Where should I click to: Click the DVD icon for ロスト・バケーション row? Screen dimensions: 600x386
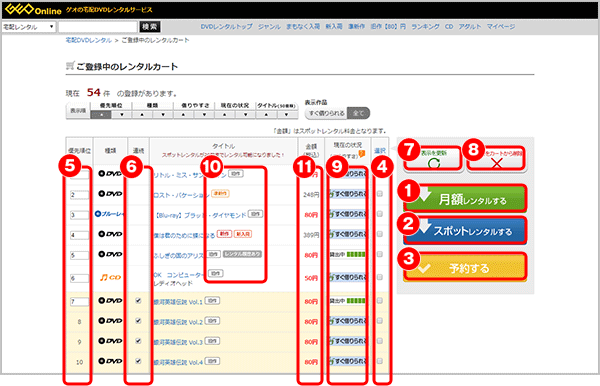[110, 194]
